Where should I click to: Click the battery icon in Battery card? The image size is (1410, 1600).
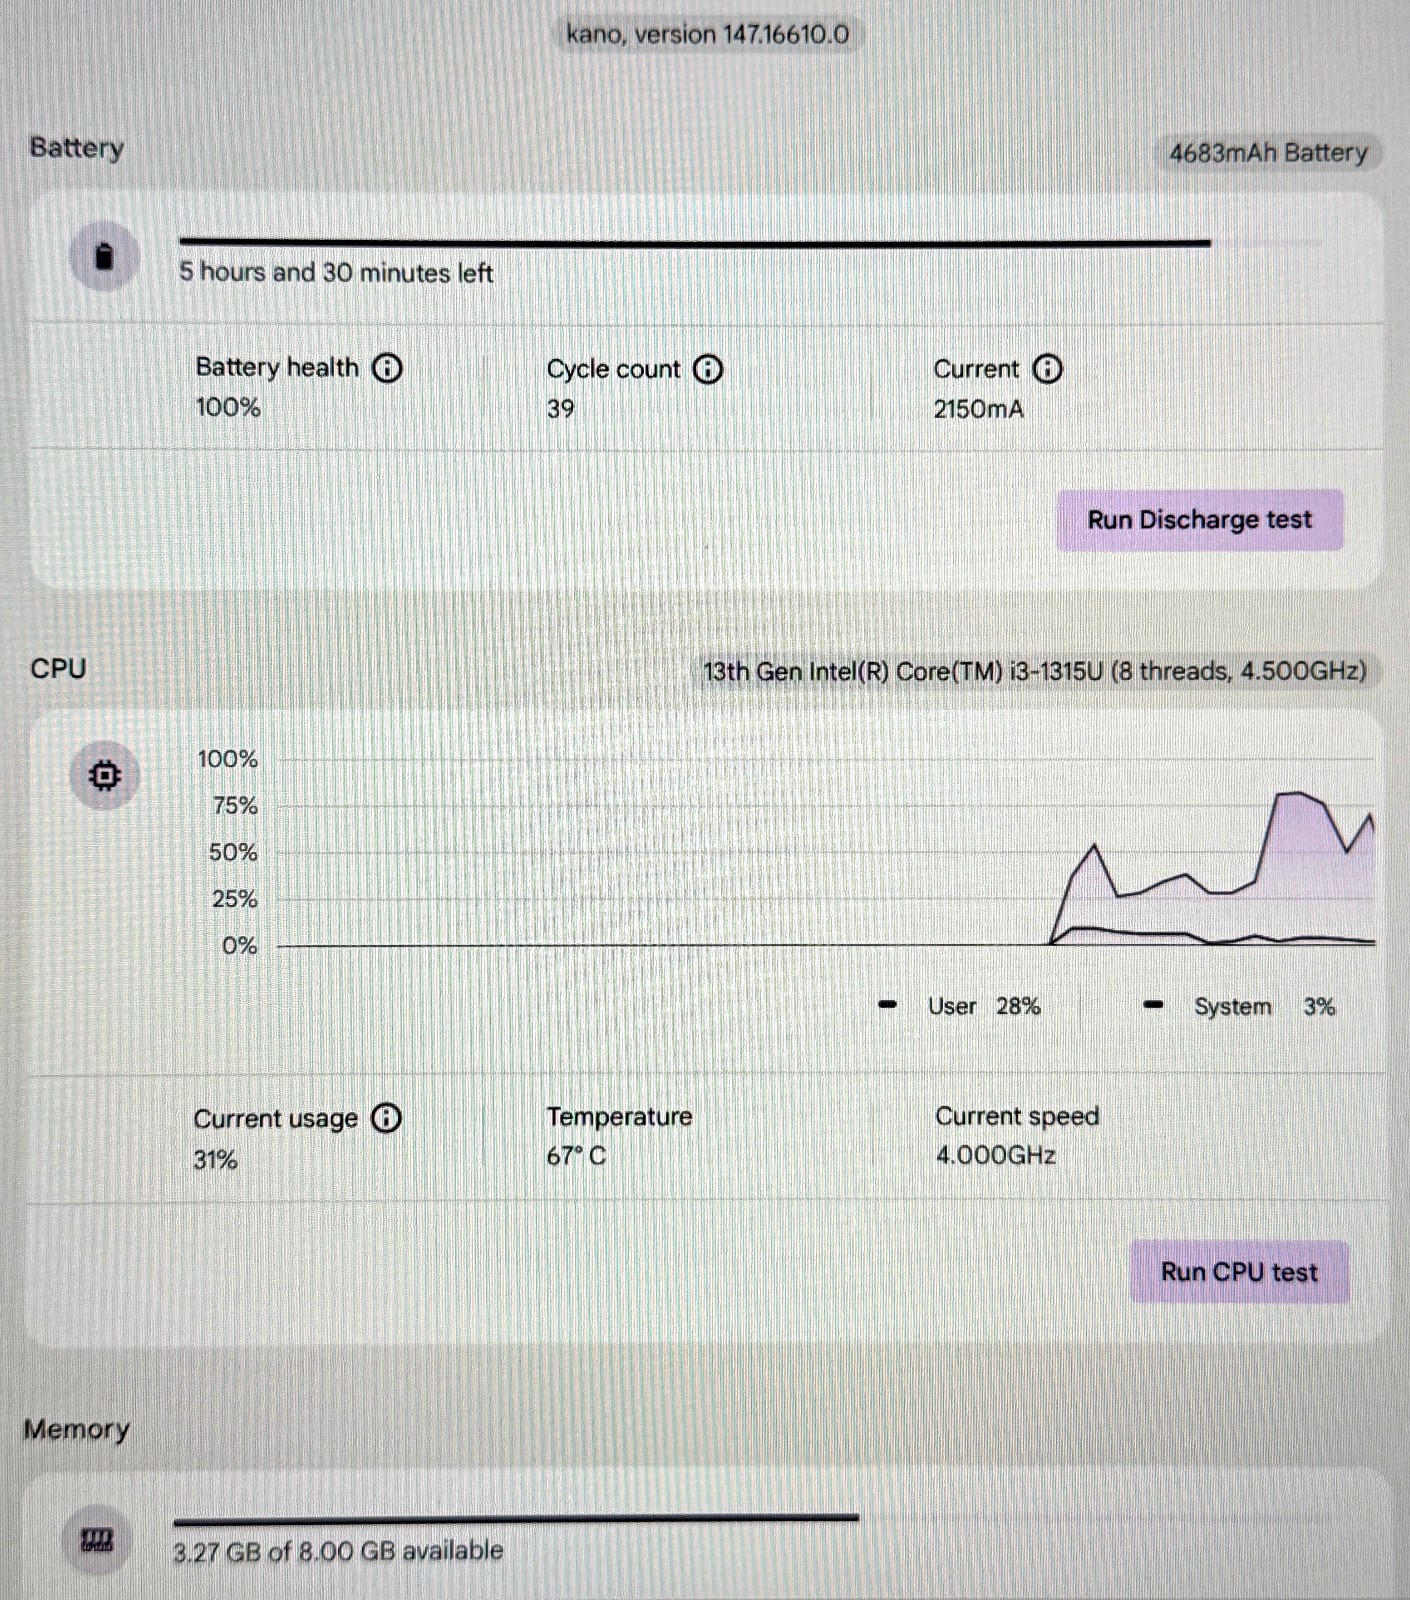(x=104, y=257)
